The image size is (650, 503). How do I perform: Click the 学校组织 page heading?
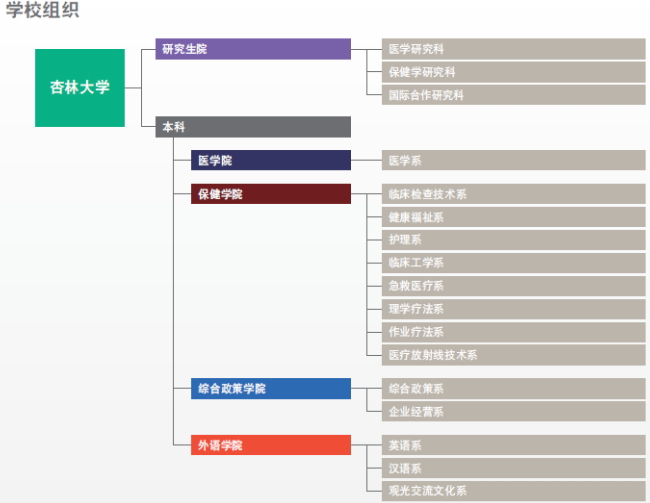click(x=42, y=10)
